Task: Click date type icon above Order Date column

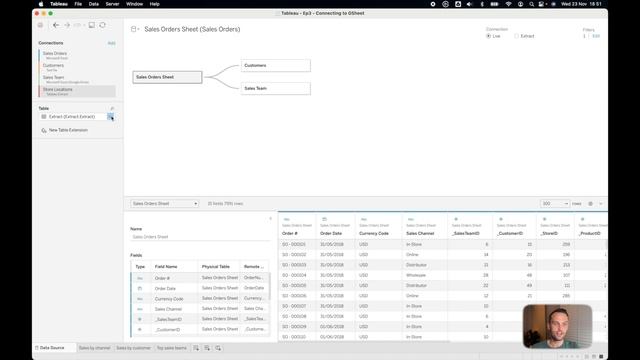Action: click(x=324, y=220)
